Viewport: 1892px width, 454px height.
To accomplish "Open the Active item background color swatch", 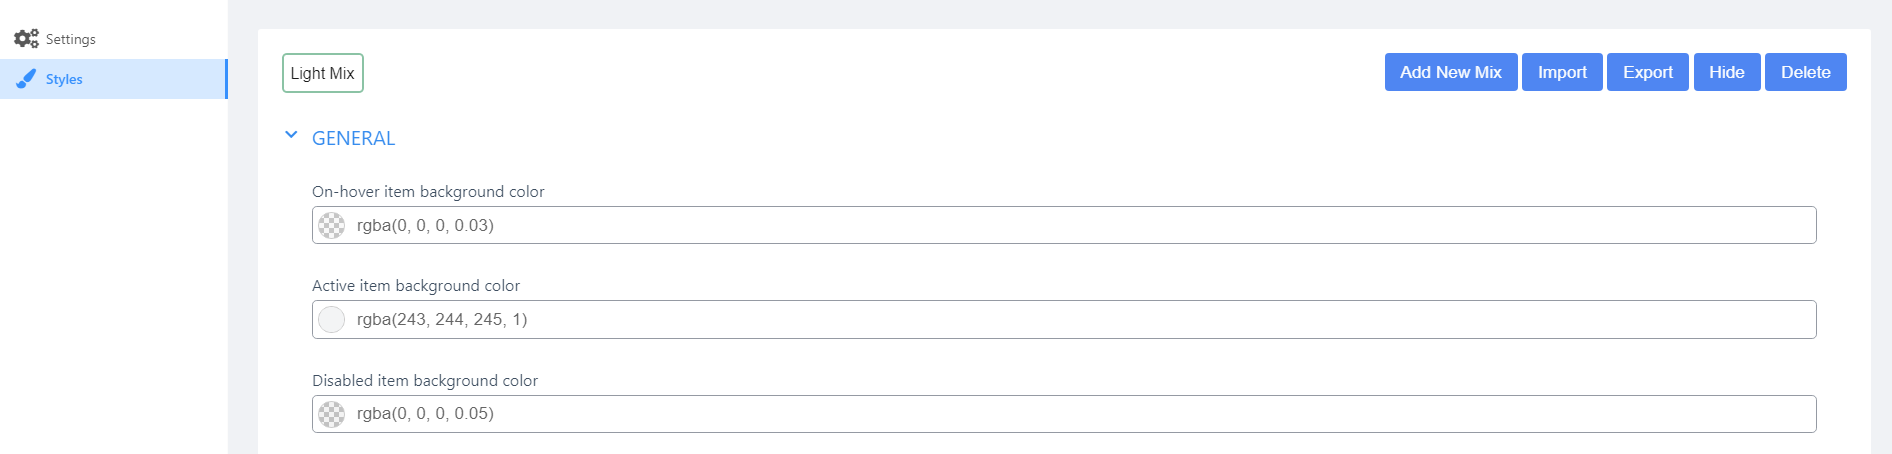I will coord(332,320).
